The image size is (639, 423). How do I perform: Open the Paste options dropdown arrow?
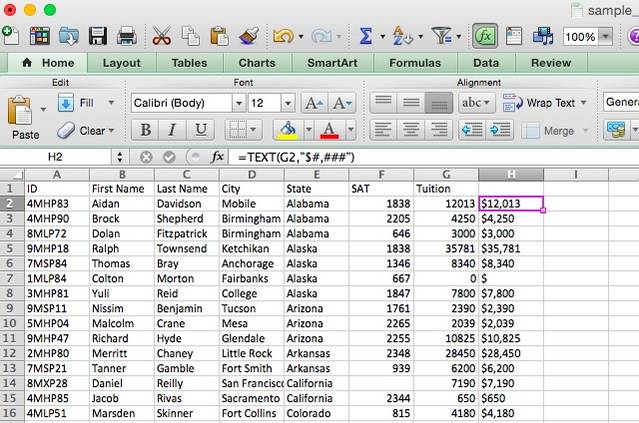click(43, 109)
